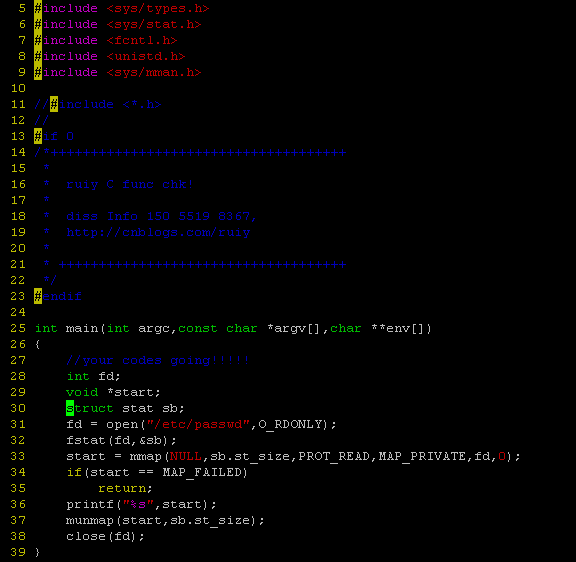Click the 'printf' call on line 36
This screenshot has height=562, width=576.
90,504
